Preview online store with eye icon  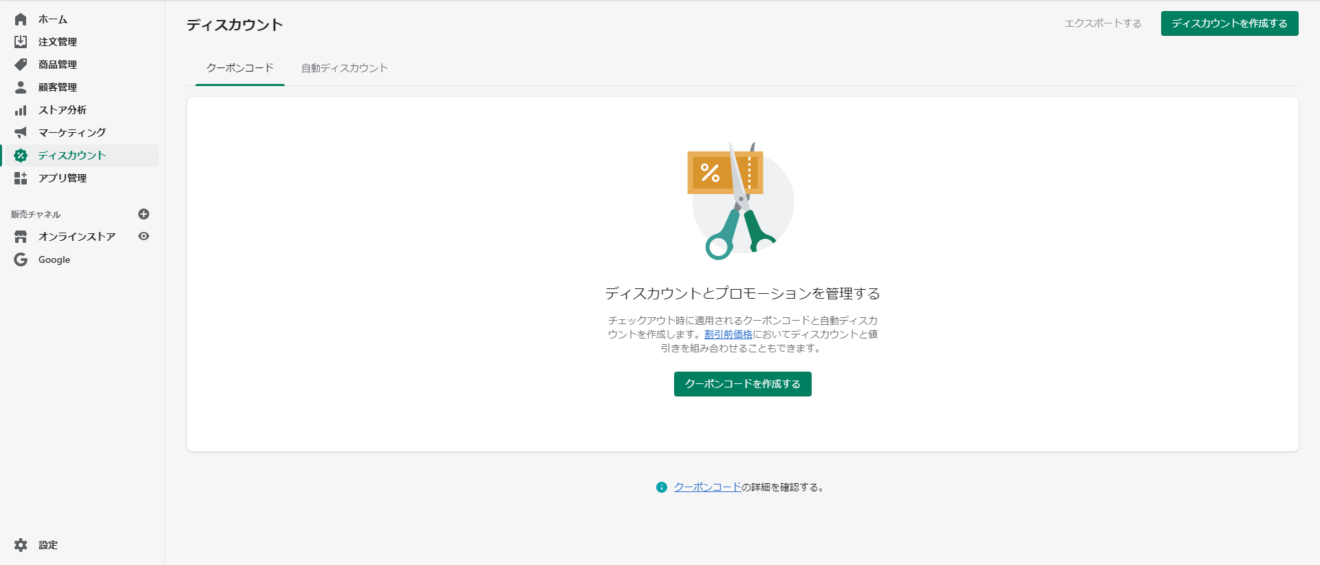(144, 237)
